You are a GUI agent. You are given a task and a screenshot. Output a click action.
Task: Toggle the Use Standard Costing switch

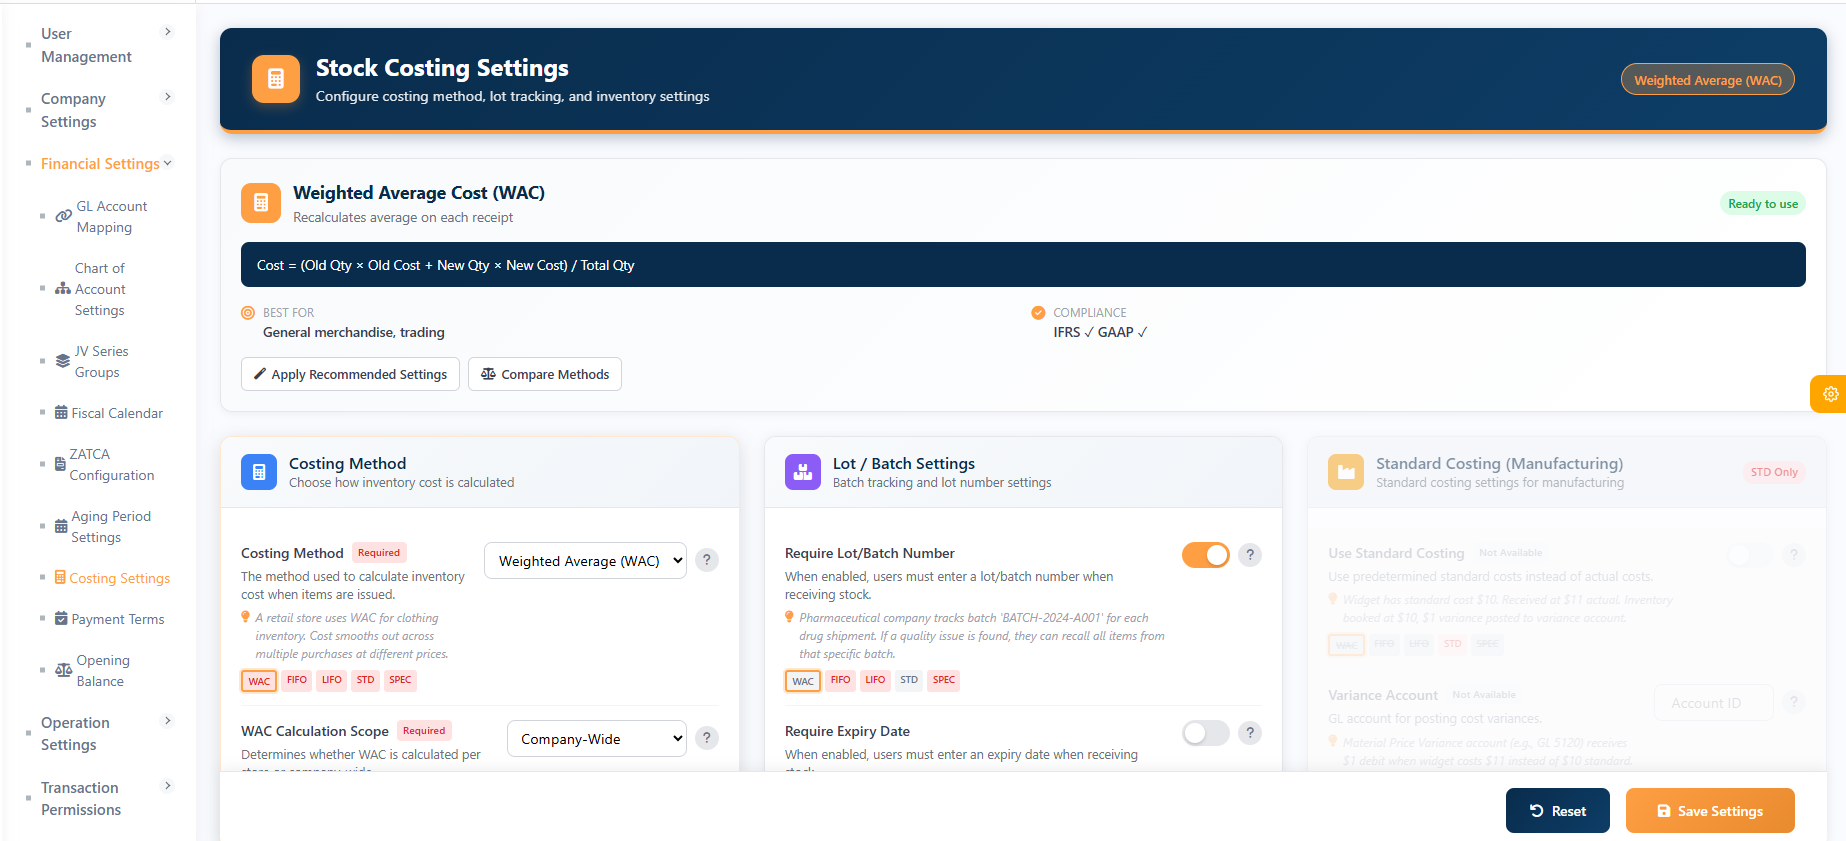pyautogui.click(x=1749, y=555)
